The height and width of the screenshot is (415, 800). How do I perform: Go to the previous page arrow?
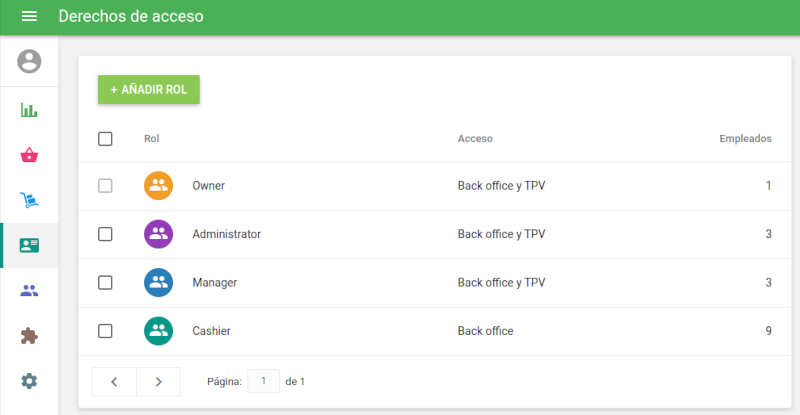click(114, 381)
